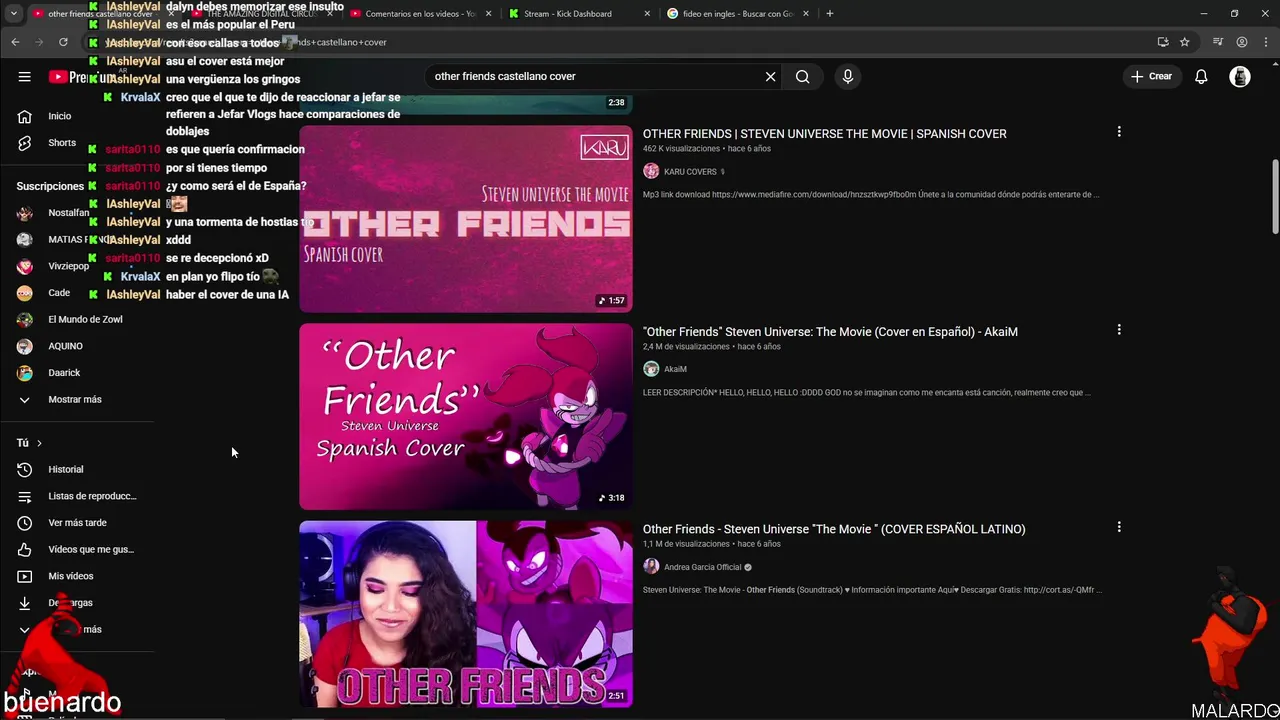This screenshot has height=720, width=1280.
Task: Open title COVER ESPAÑOL LATINO video
Action: point(834,529)
